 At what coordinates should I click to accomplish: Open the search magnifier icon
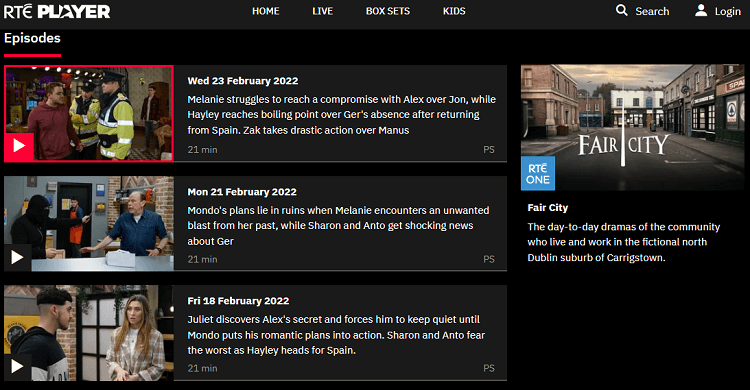621,10
